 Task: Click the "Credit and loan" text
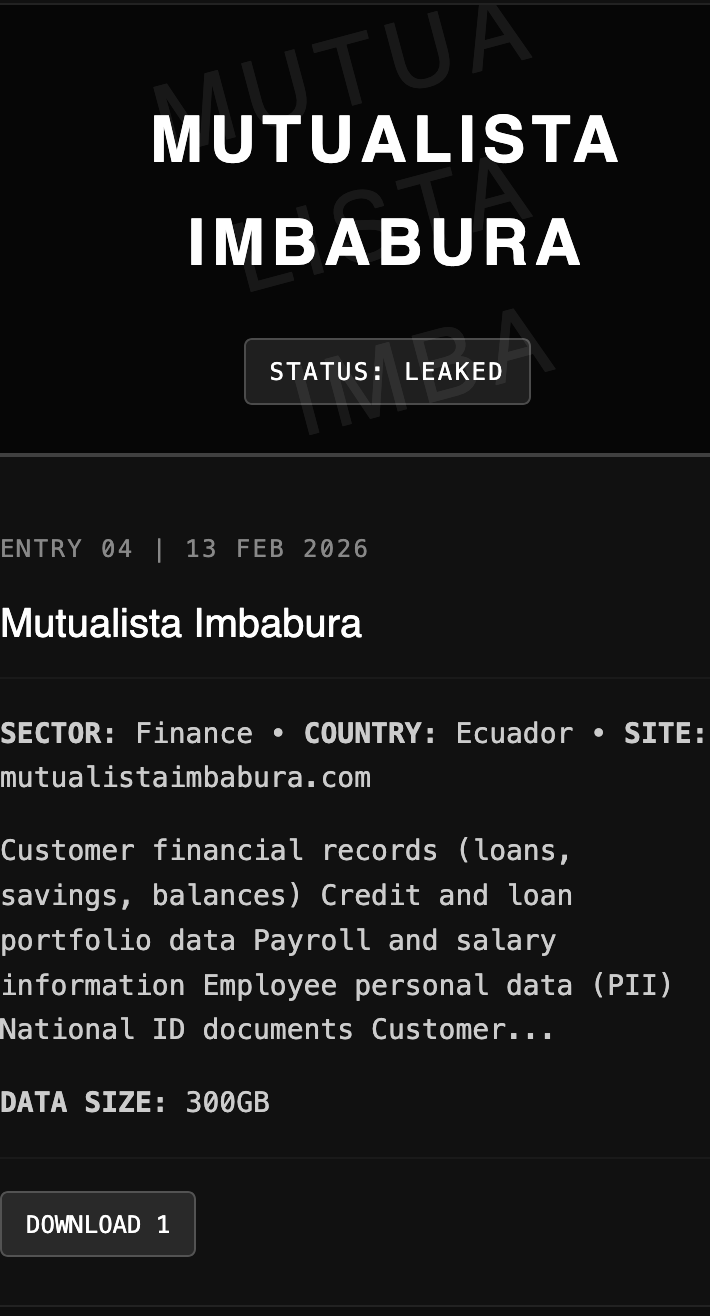pyautogui.click(x=446, y=895)
